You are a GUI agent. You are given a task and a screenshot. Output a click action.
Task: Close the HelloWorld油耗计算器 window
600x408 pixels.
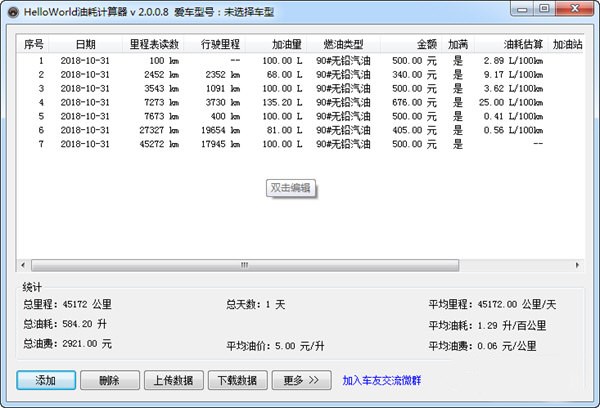pyautogui.click(x=574, y=9)
